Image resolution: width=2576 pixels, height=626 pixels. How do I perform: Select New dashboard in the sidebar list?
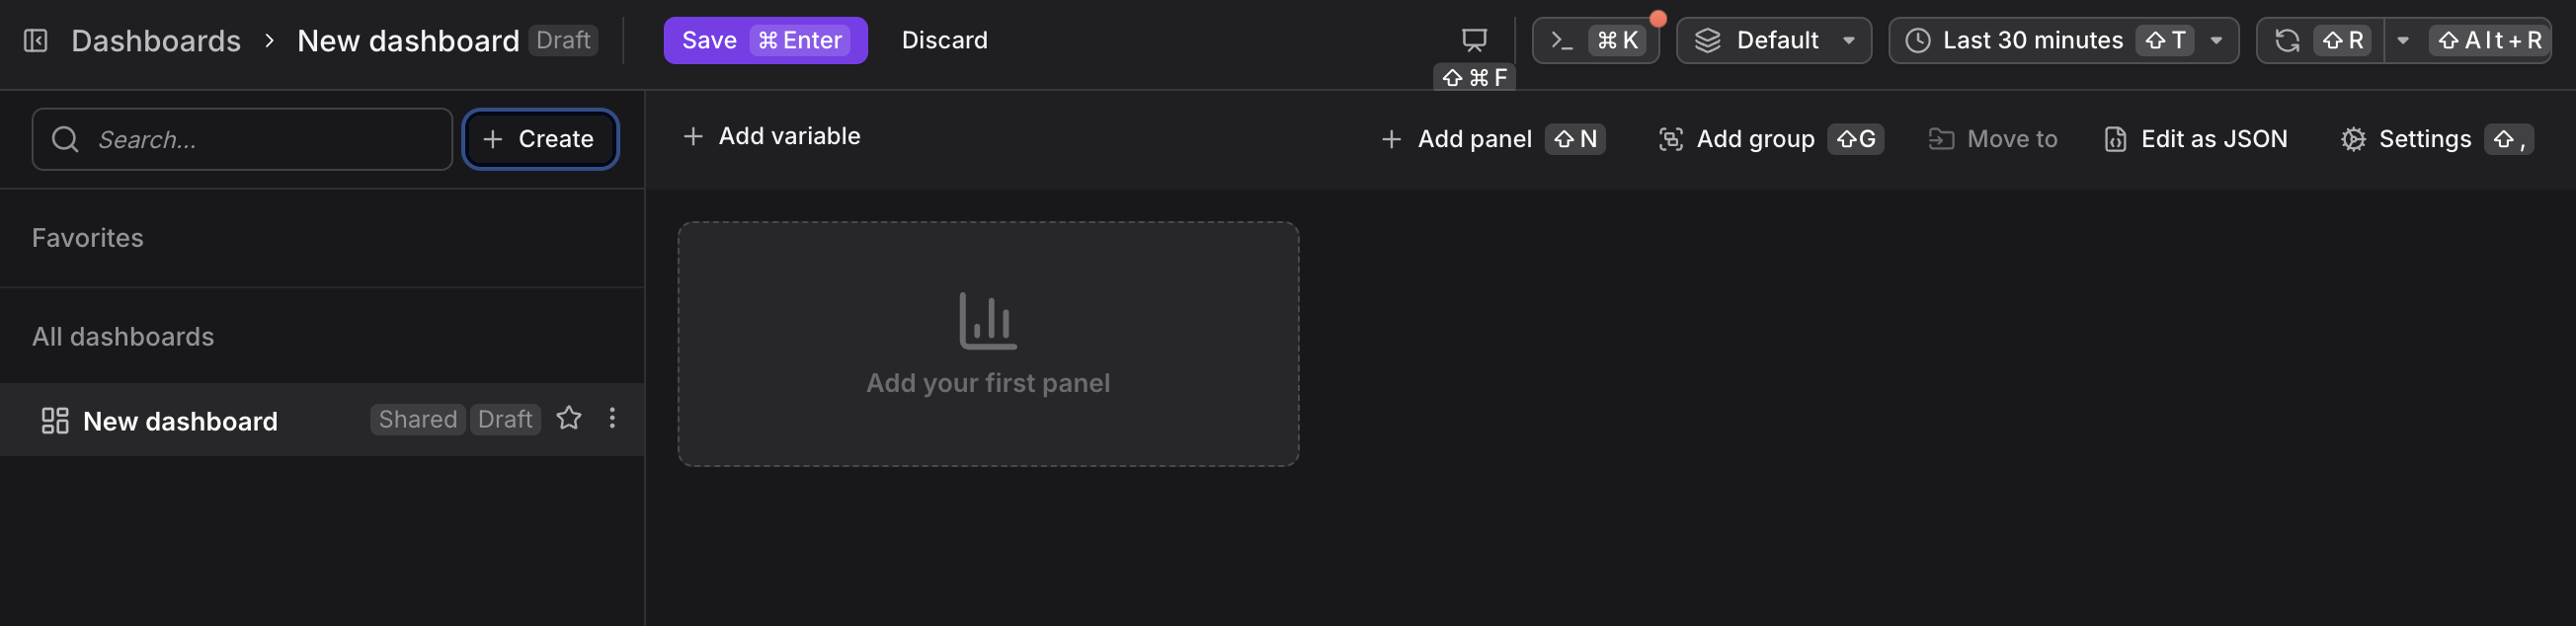click(x=180, y=421)
